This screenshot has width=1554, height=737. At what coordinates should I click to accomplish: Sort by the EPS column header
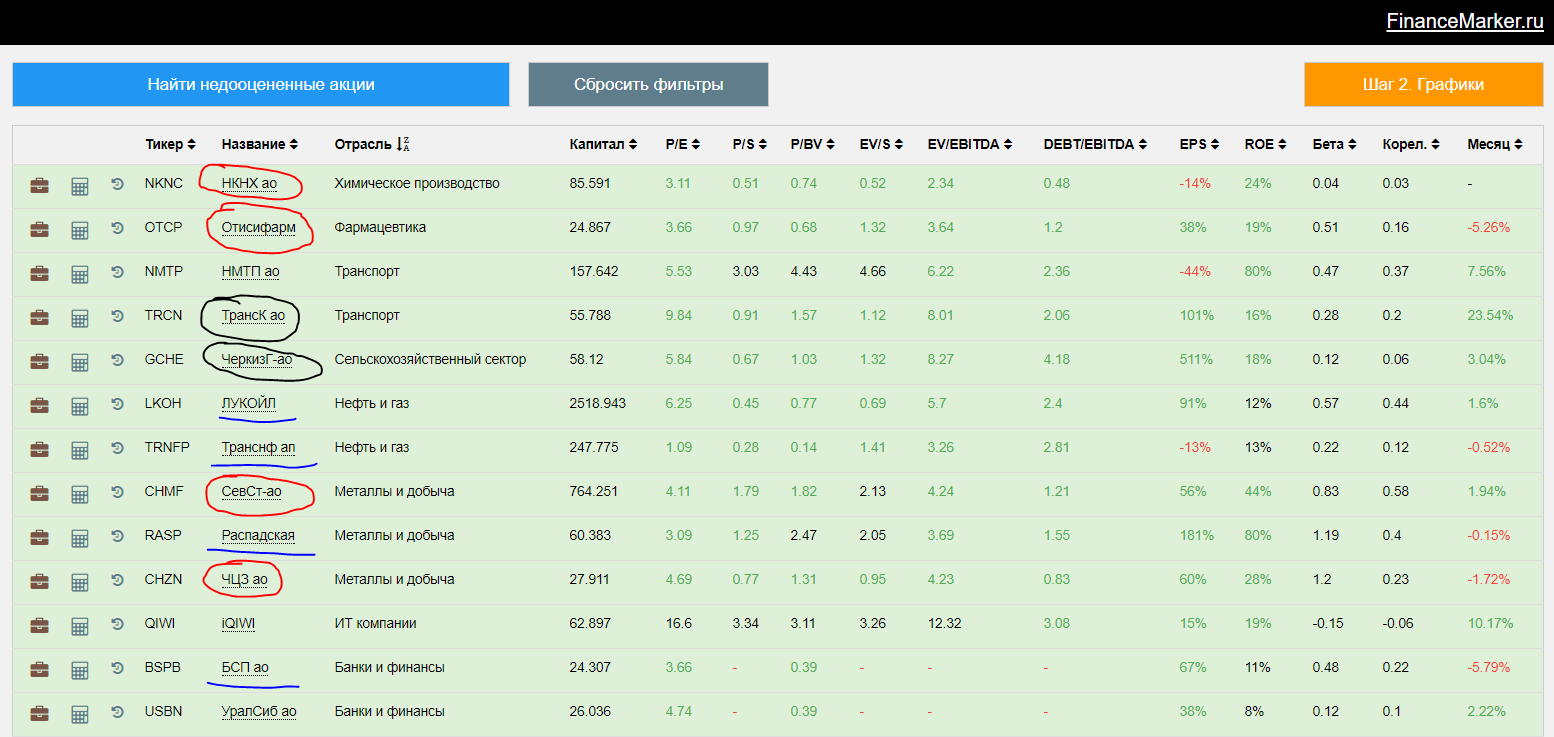1199,144
